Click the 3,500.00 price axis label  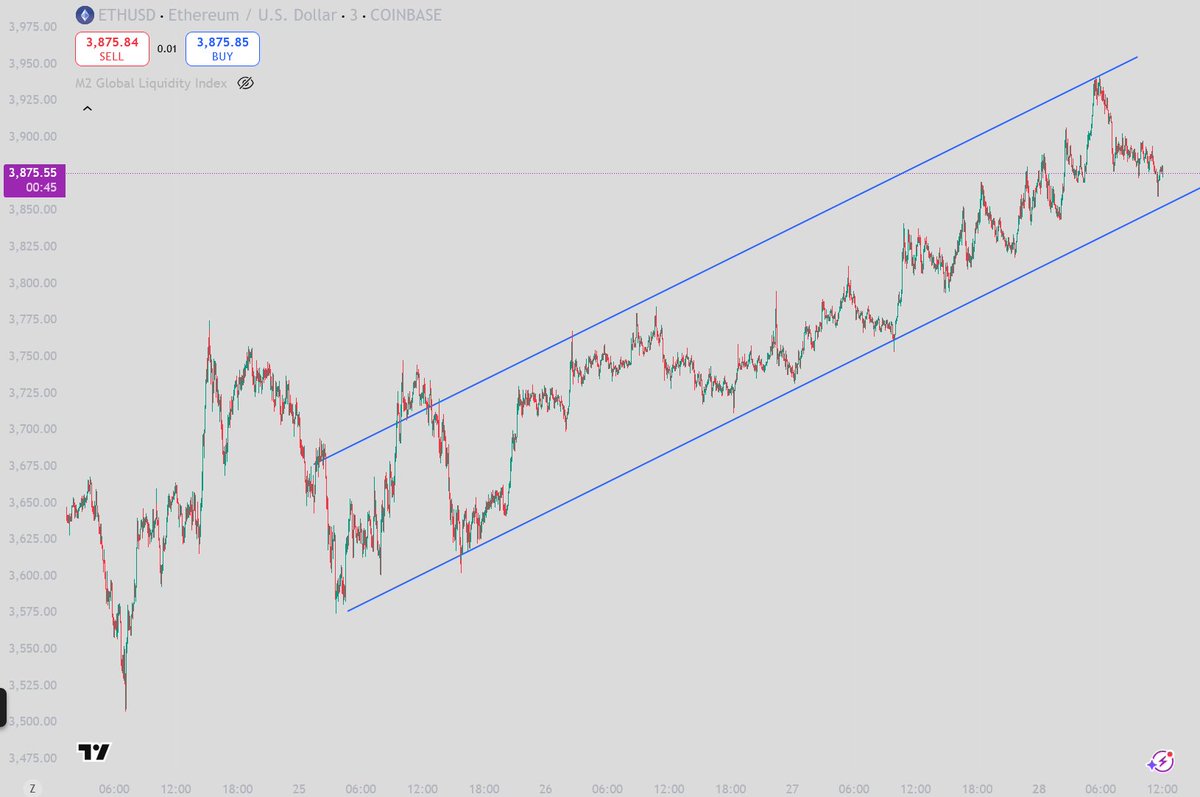click(x=32, y=721)
